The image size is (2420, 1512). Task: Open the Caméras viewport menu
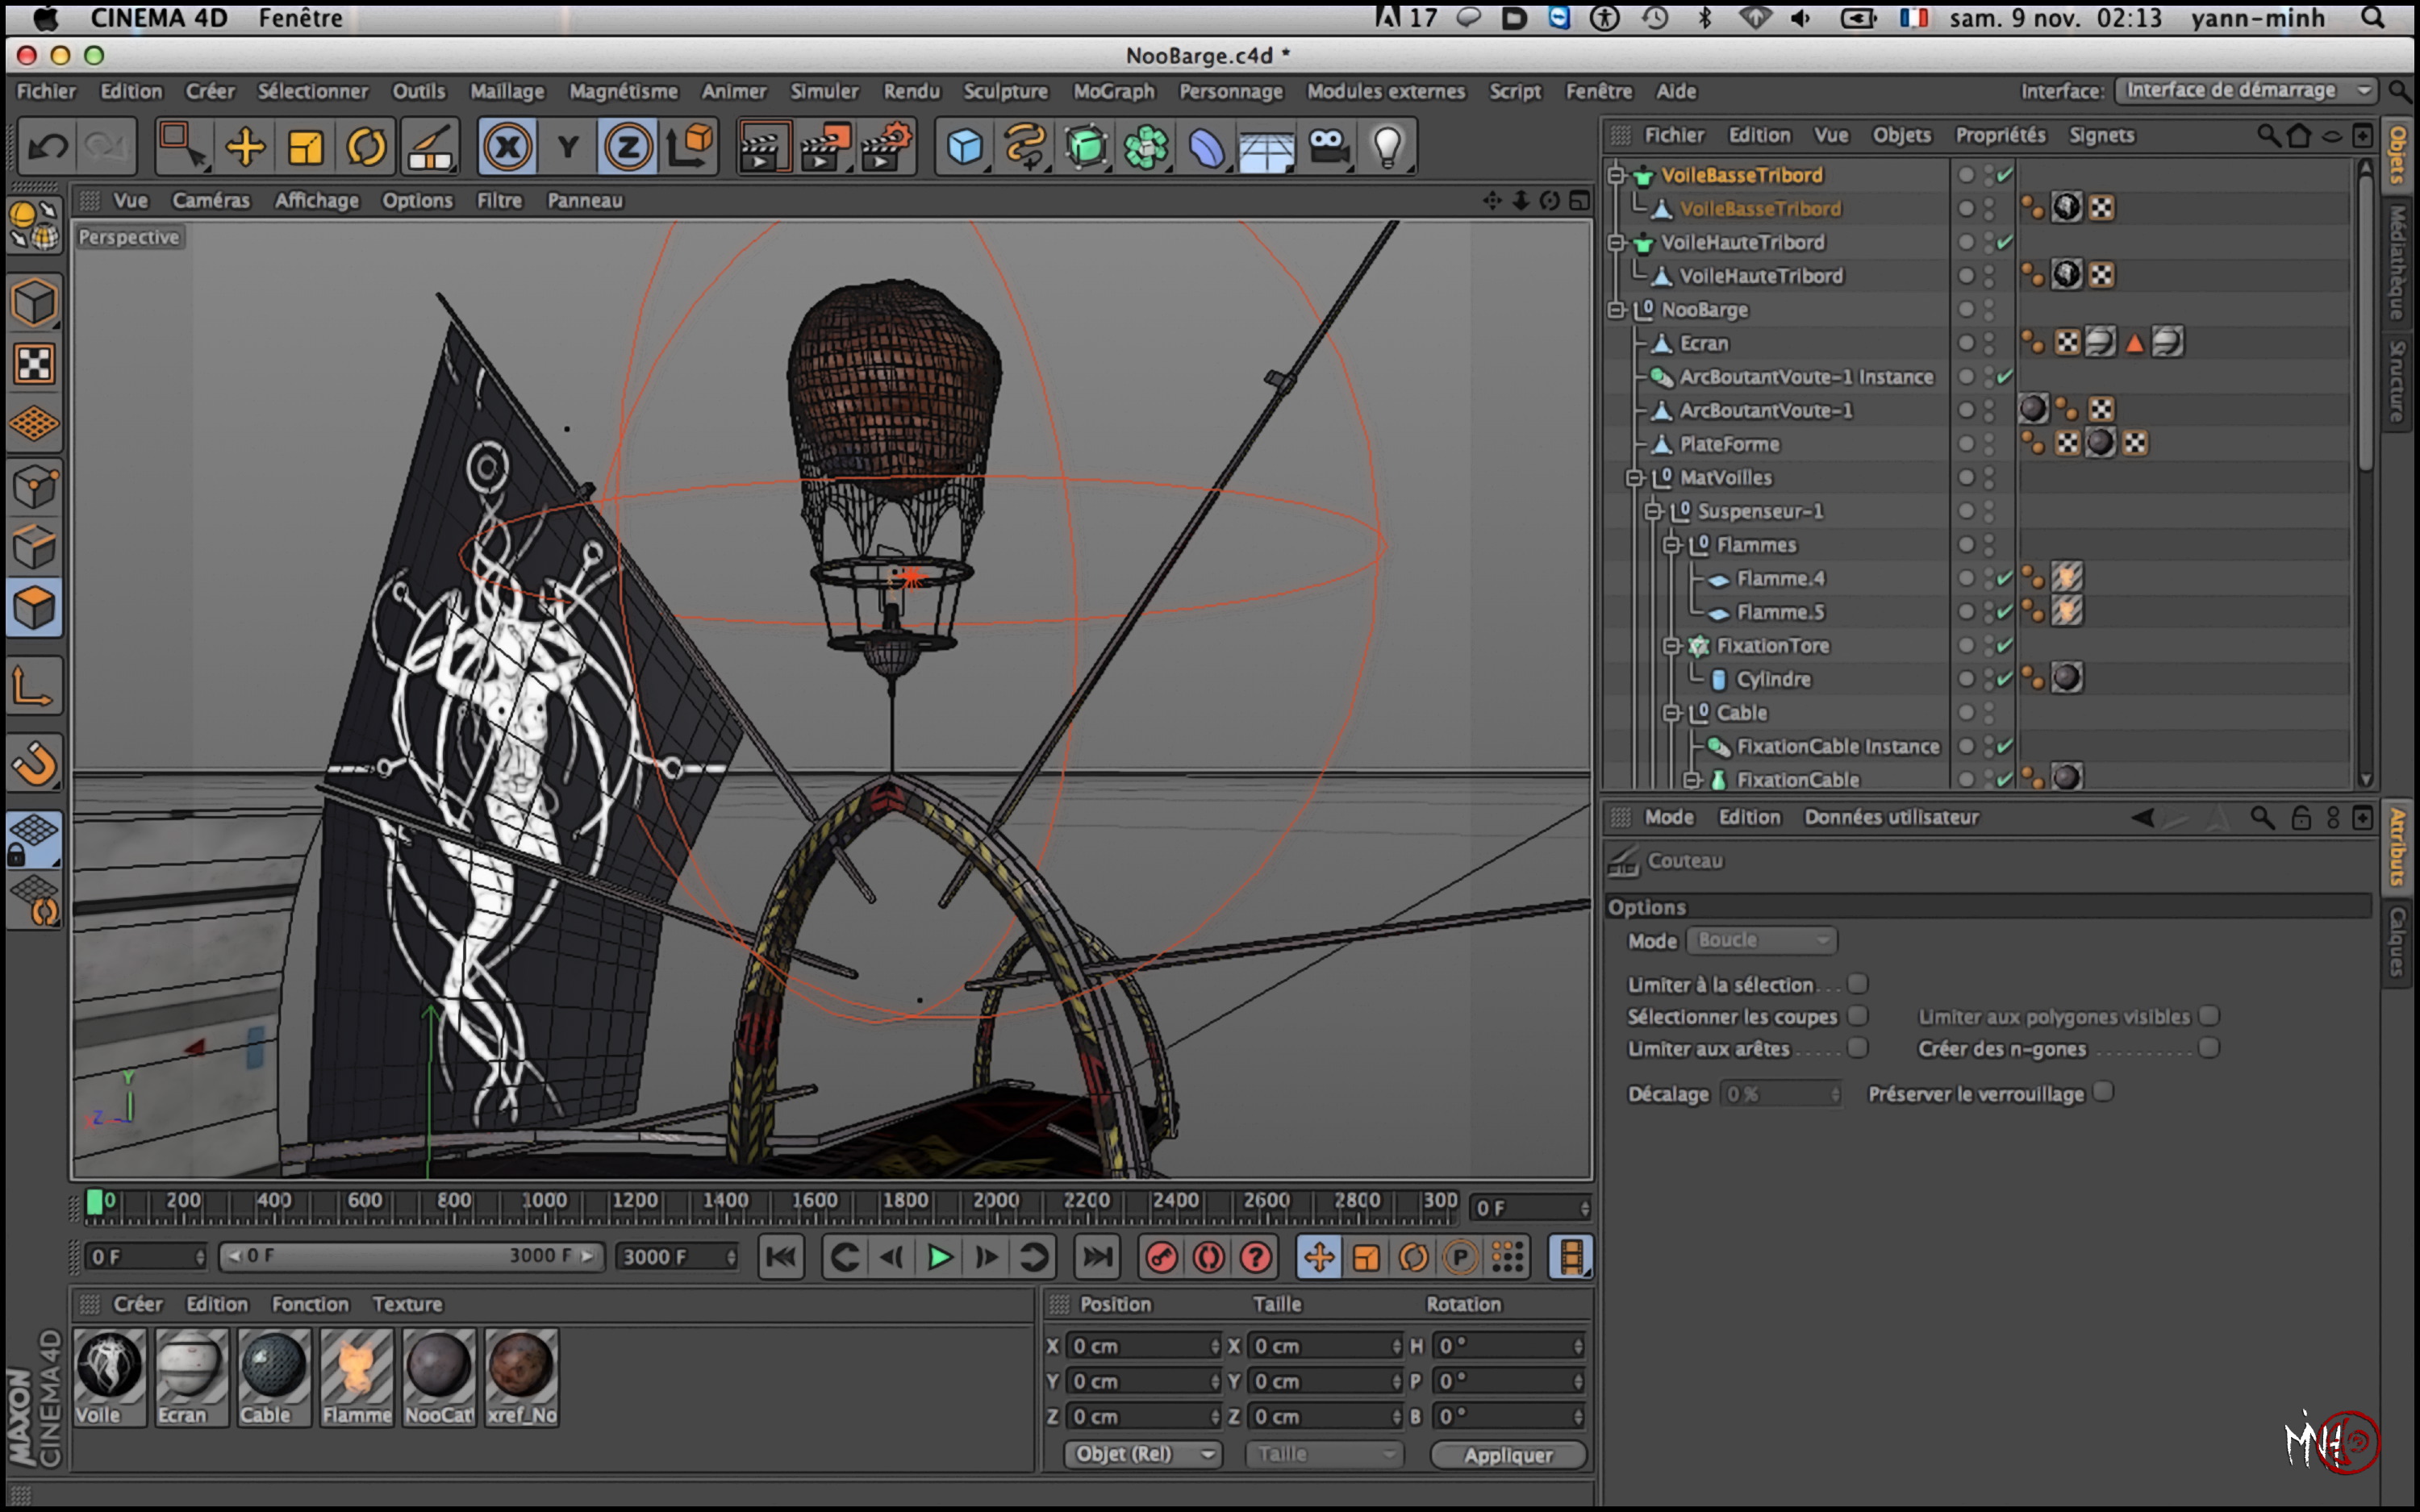[x=211, y=200]
